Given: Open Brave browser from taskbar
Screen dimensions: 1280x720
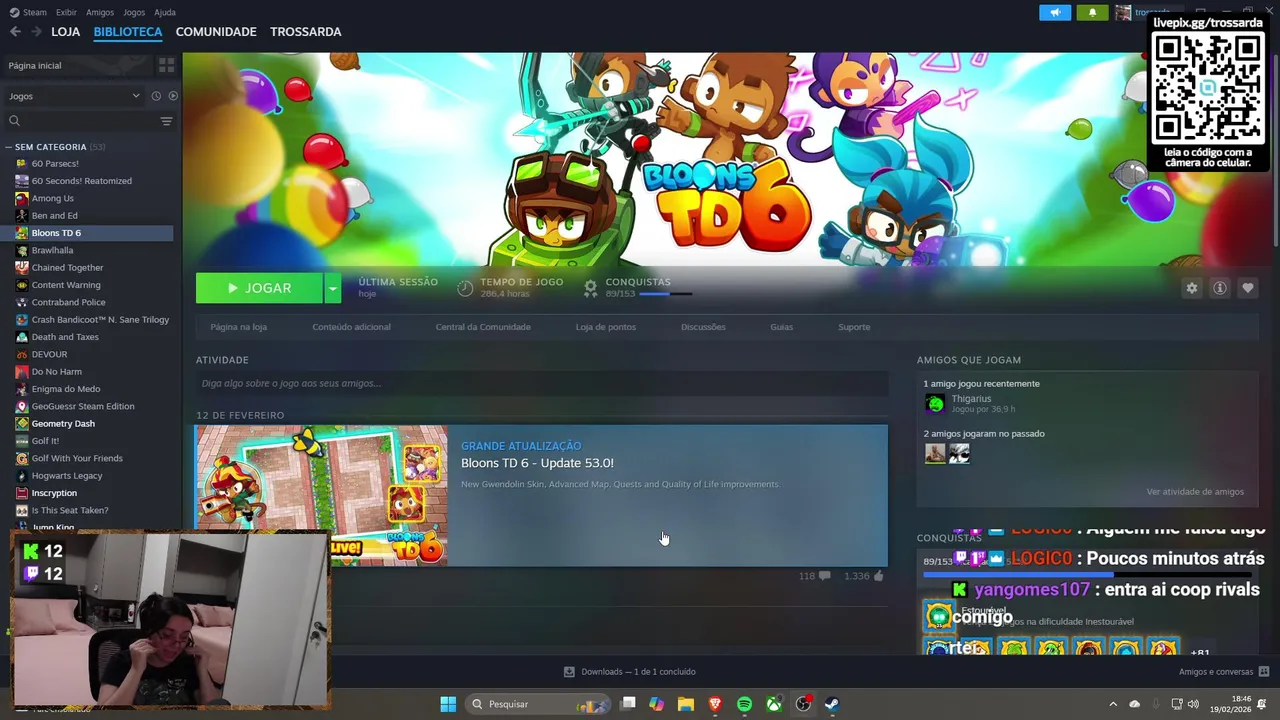Looking at the screenshot, I should [715, 704].
